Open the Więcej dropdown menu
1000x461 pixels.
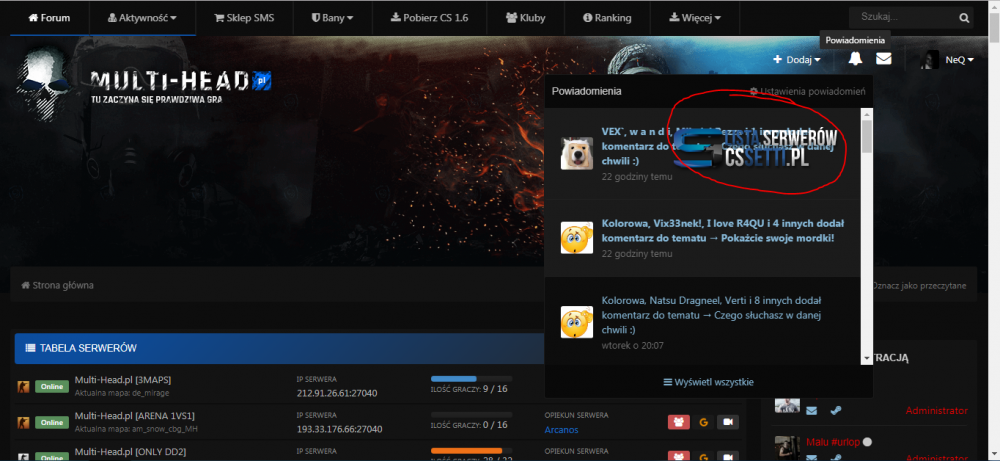[694, 18]
